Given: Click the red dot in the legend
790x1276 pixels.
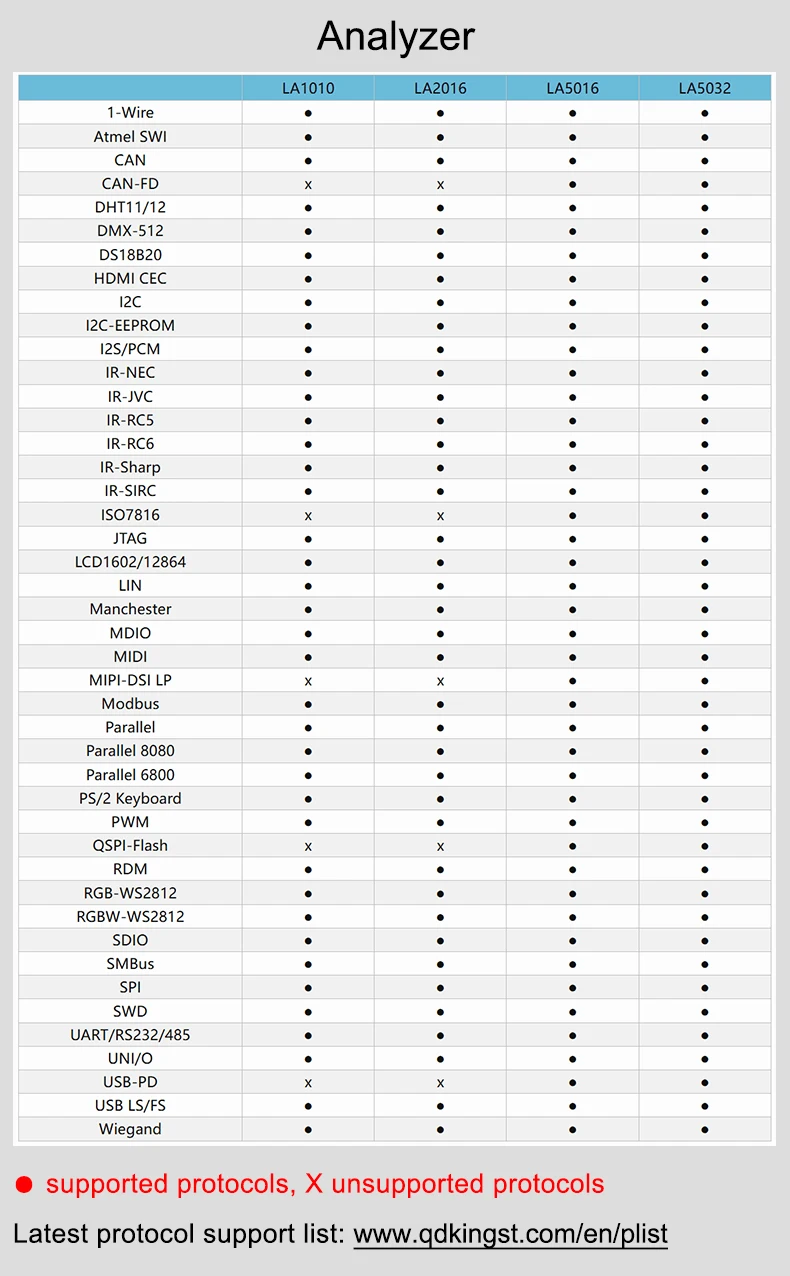Looking at the screenshot, I should tap(25, 1185).
